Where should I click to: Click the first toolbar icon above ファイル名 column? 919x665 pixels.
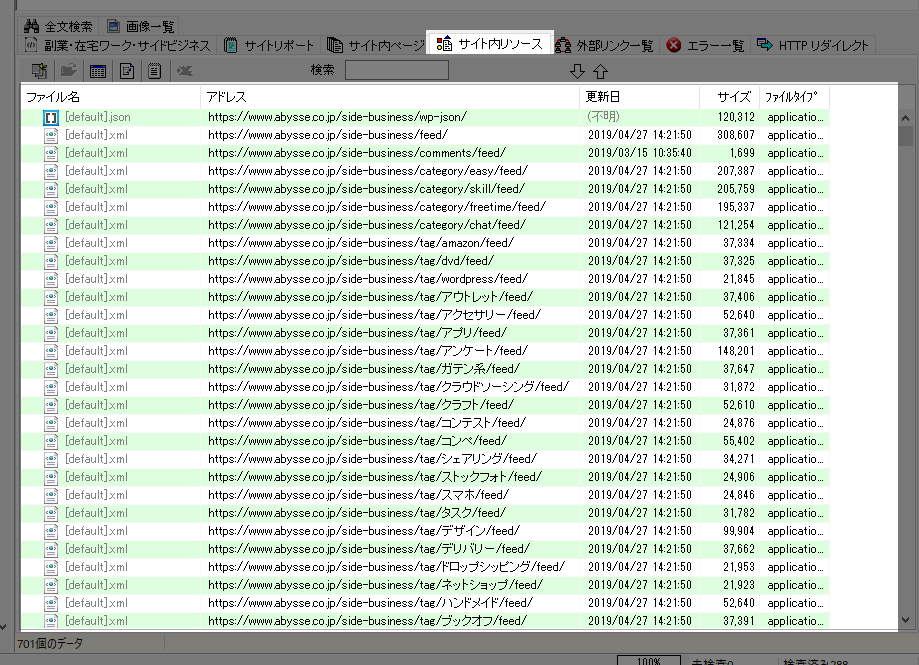tap(40, 71)
